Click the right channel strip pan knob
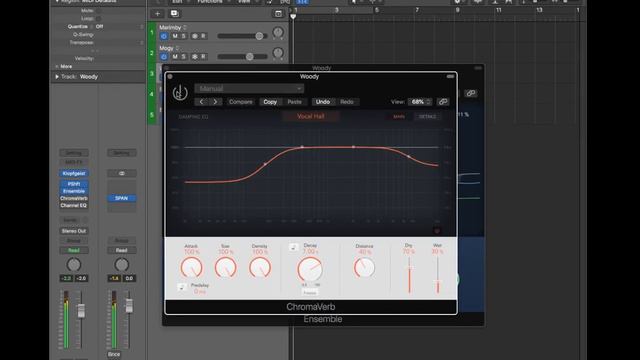The image size is (640, 360). click(x=122, y=265)
